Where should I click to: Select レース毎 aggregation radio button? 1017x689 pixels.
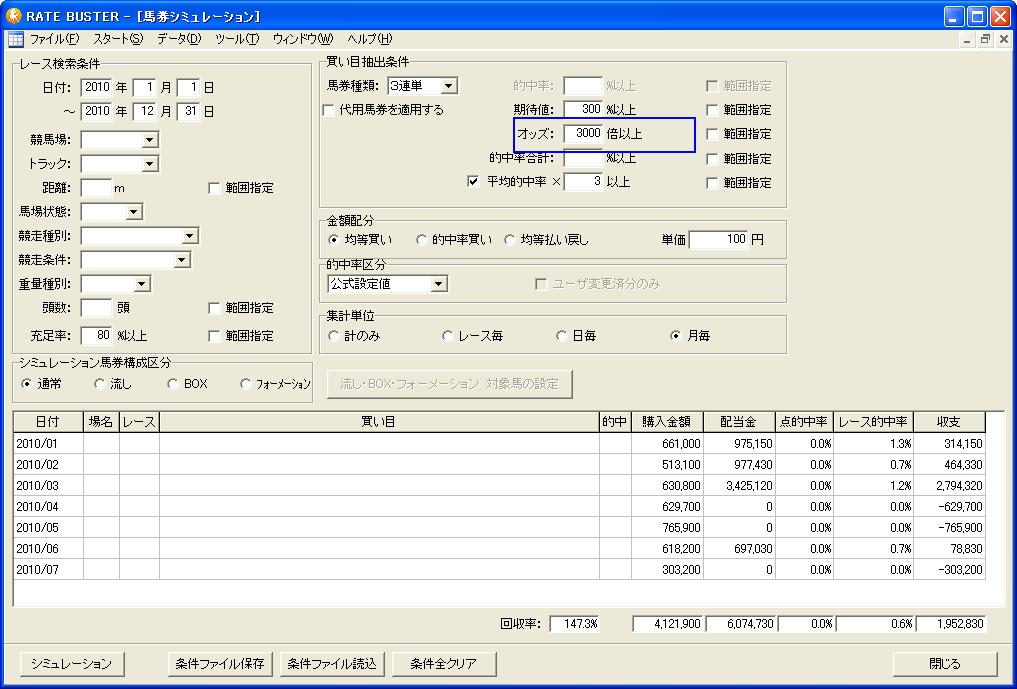(x=447, y=336)
